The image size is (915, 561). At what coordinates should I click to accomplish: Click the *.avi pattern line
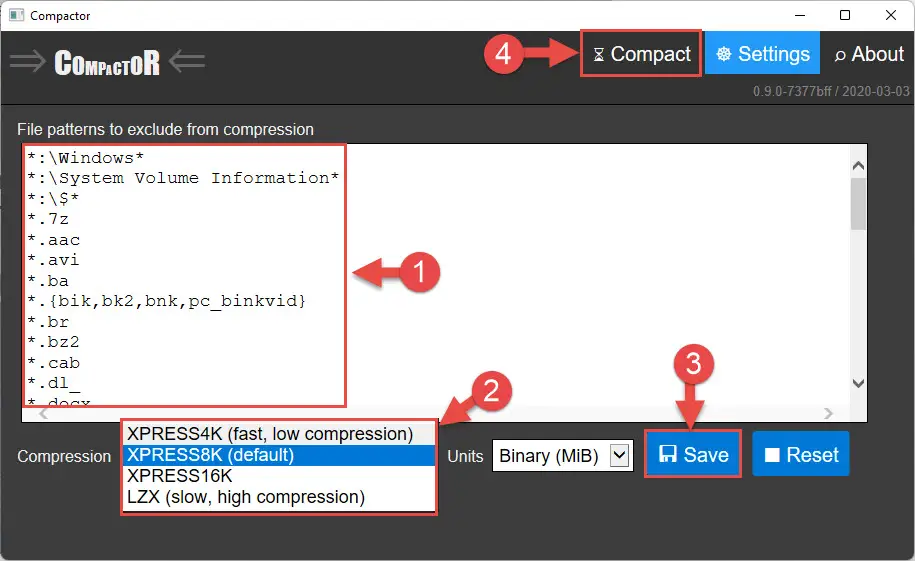pyautogui.click(x=53, y=260)
